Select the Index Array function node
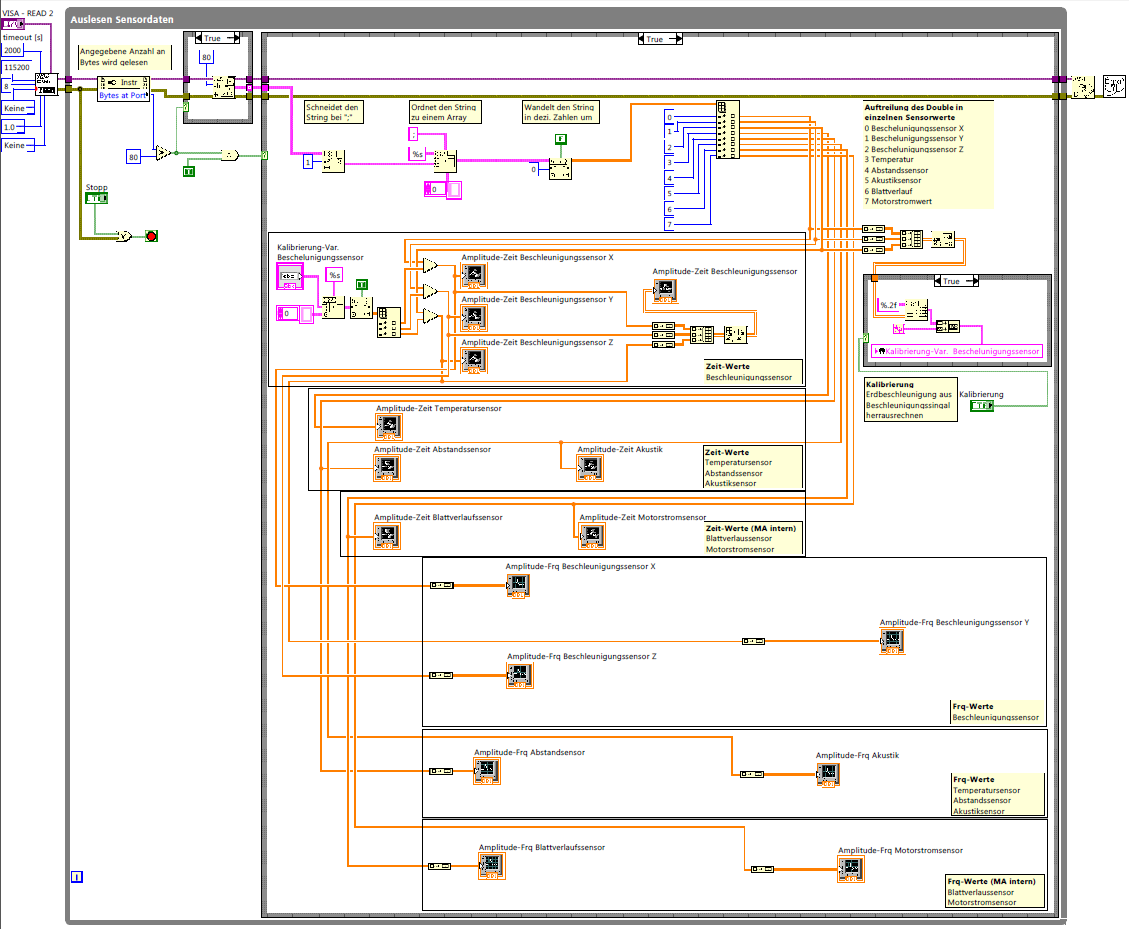Image resolution: width=1129 pixels, height=929 pixels. point(728,130)
